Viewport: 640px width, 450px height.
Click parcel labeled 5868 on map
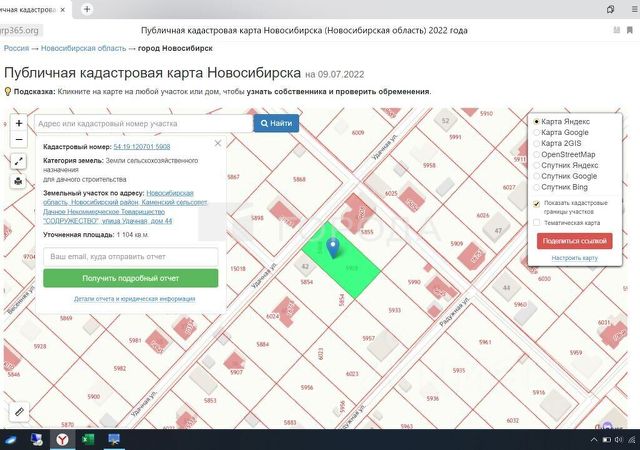coord(299,179)
